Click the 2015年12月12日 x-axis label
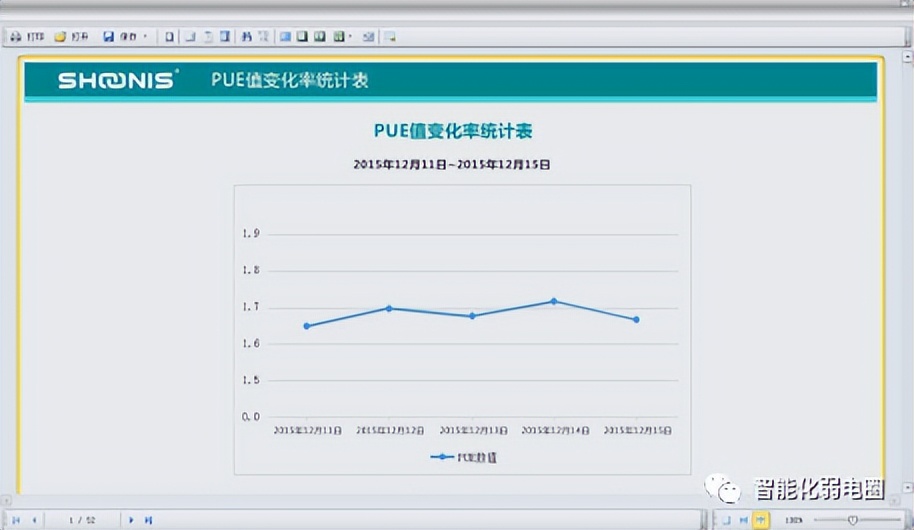914x530 pixels. click(x=390, y=430)
